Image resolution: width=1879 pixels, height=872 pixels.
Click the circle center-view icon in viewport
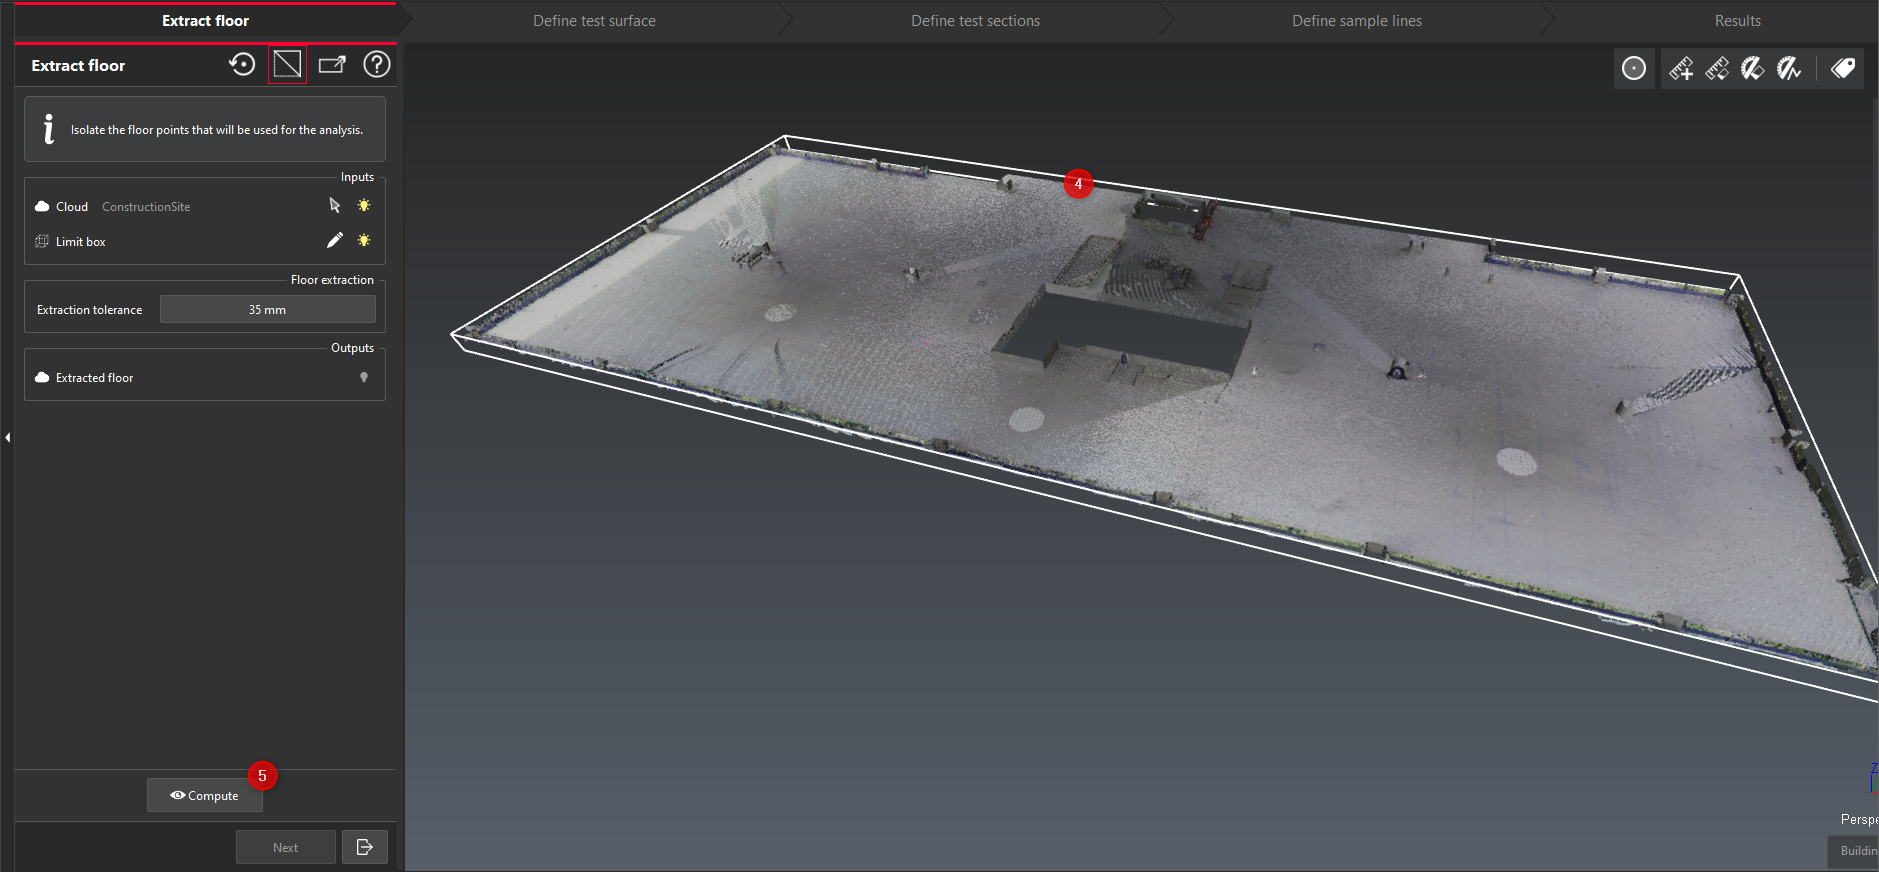tap(1633, 68)
